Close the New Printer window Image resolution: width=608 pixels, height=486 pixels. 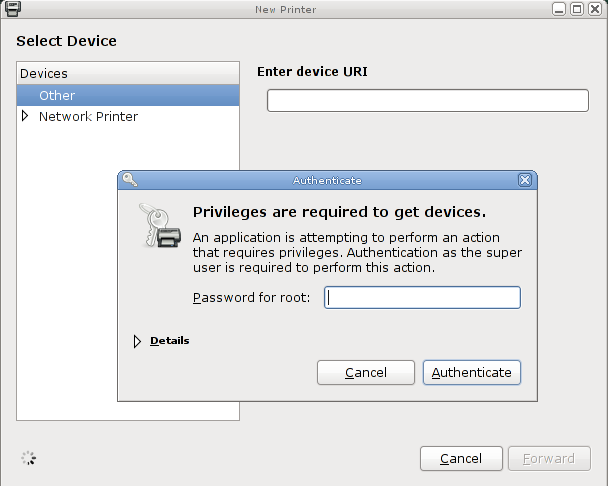click(x=595, y=9)
